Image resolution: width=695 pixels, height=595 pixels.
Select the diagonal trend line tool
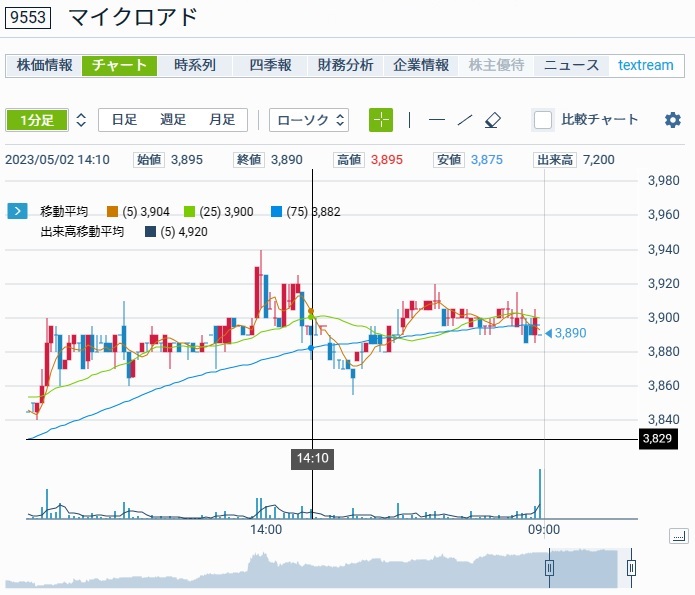pyautogui.click(x=464, y=120)
